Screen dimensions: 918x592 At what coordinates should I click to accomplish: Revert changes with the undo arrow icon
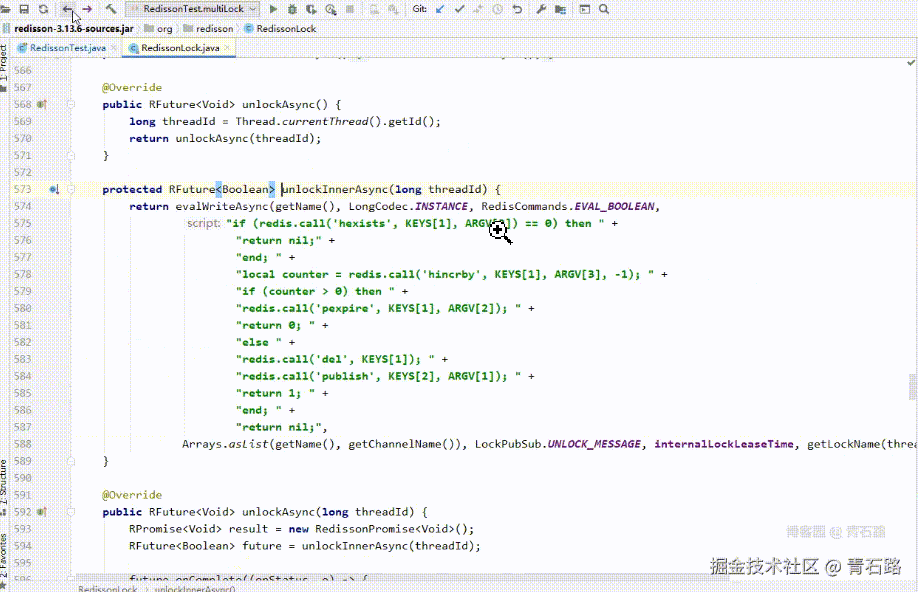pos(517,9)
